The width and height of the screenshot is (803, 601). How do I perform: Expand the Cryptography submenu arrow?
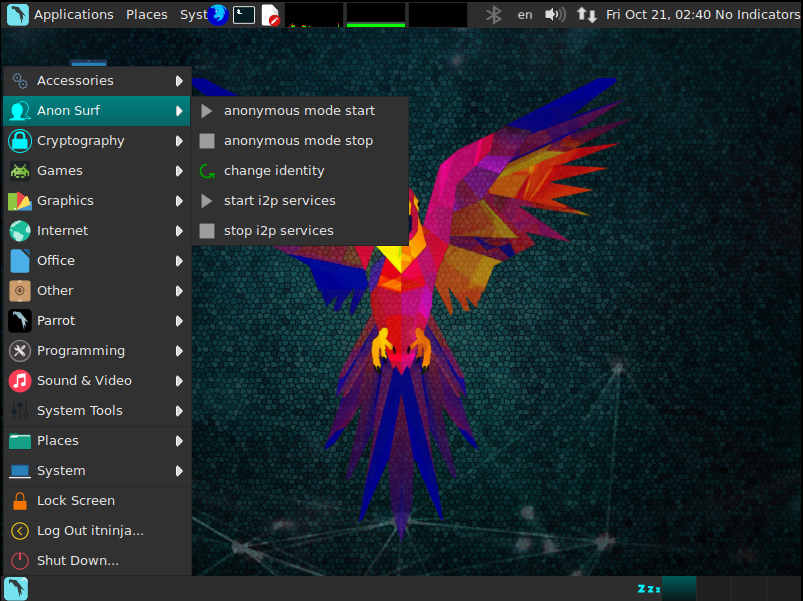pyautogui.click(x=179, y=141)
